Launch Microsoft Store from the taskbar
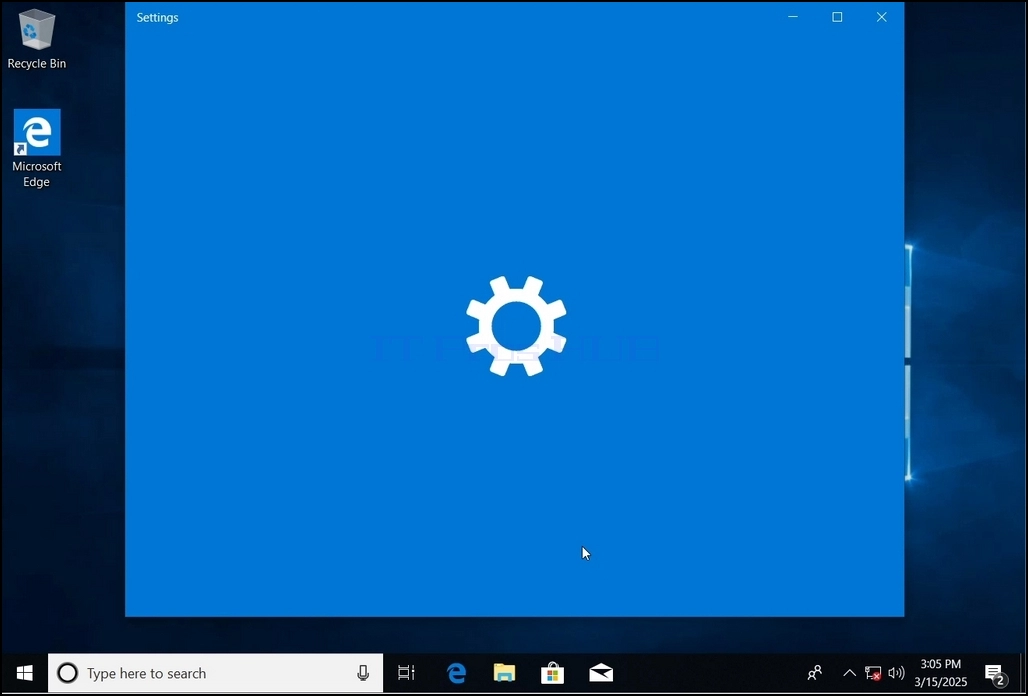This screenshot has height=696, width=1028. point(553,673)
